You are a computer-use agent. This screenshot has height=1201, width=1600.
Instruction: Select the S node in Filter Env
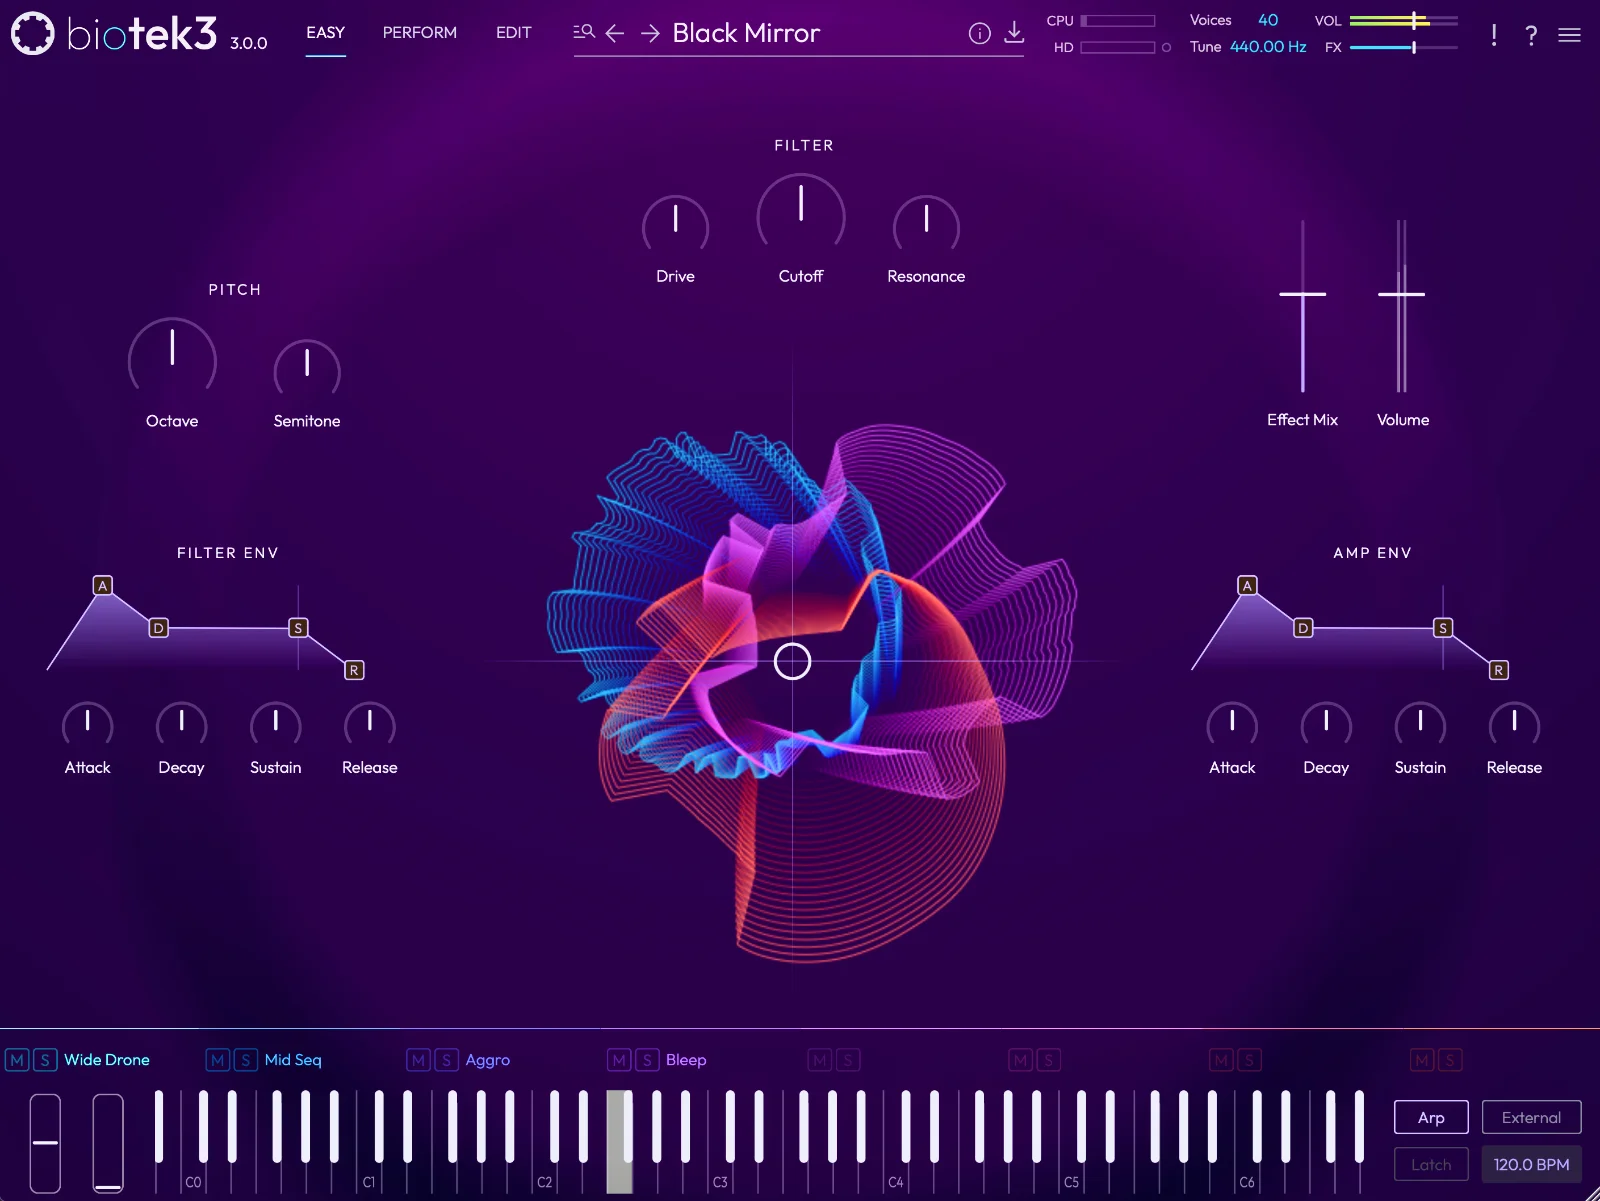click(x=298, y=628)
